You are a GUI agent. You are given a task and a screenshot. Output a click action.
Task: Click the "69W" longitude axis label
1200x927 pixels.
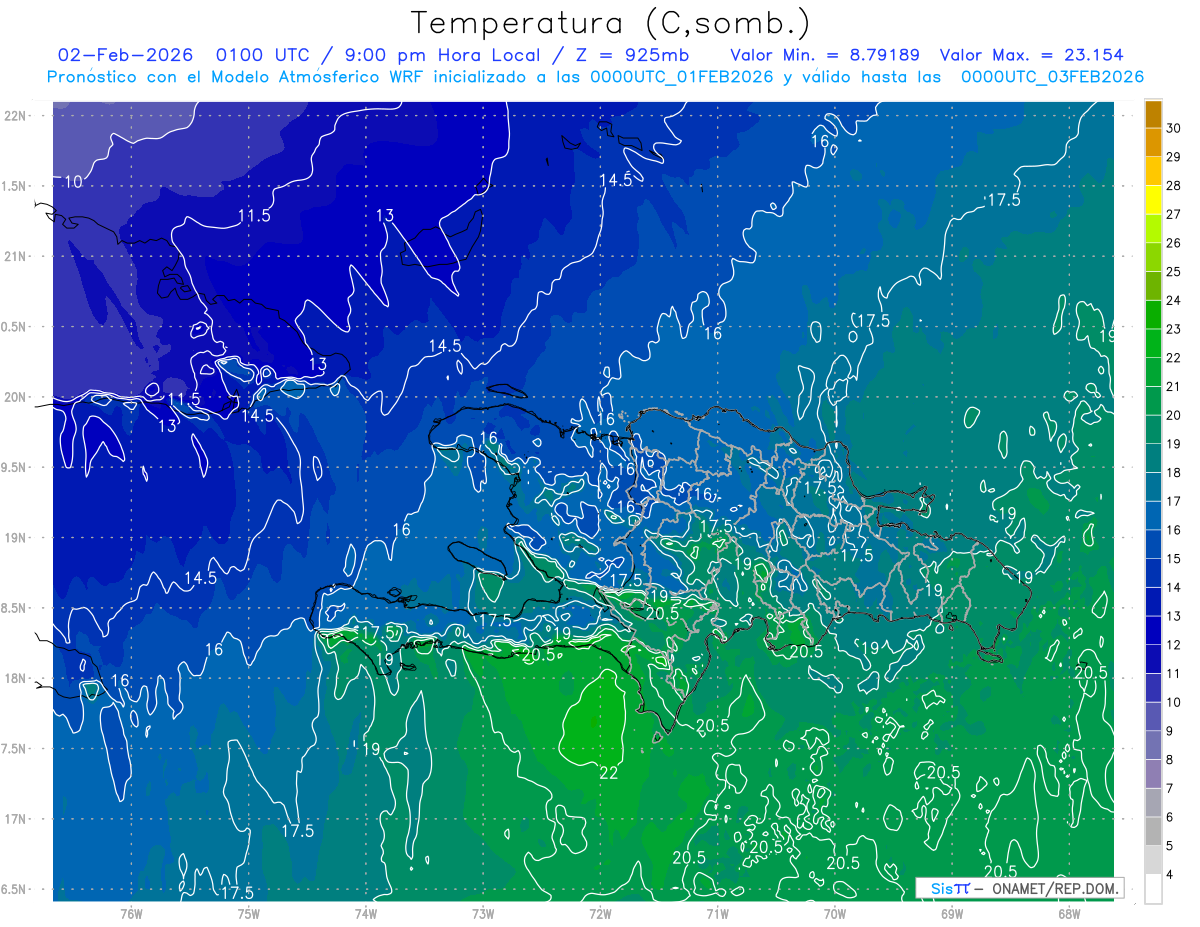pos(952,913)
